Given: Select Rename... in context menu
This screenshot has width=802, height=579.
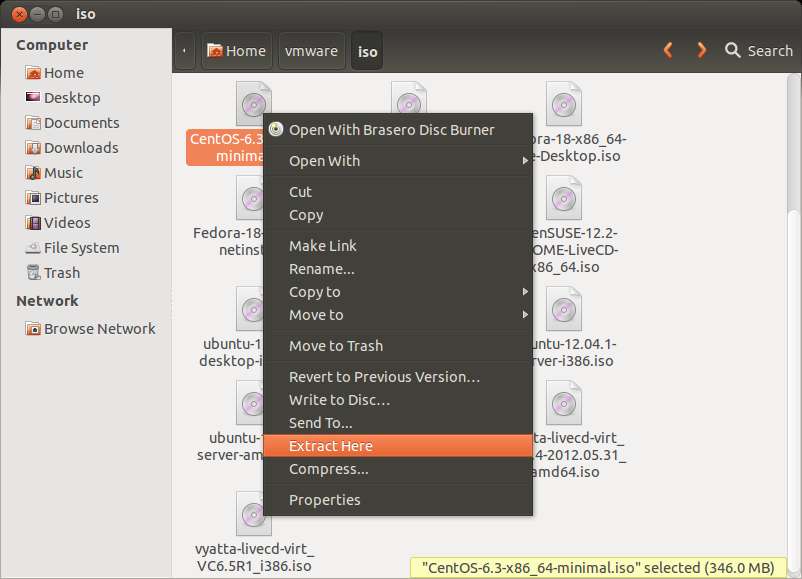Looking at the screenshot, I should click(x=398, y=269).
